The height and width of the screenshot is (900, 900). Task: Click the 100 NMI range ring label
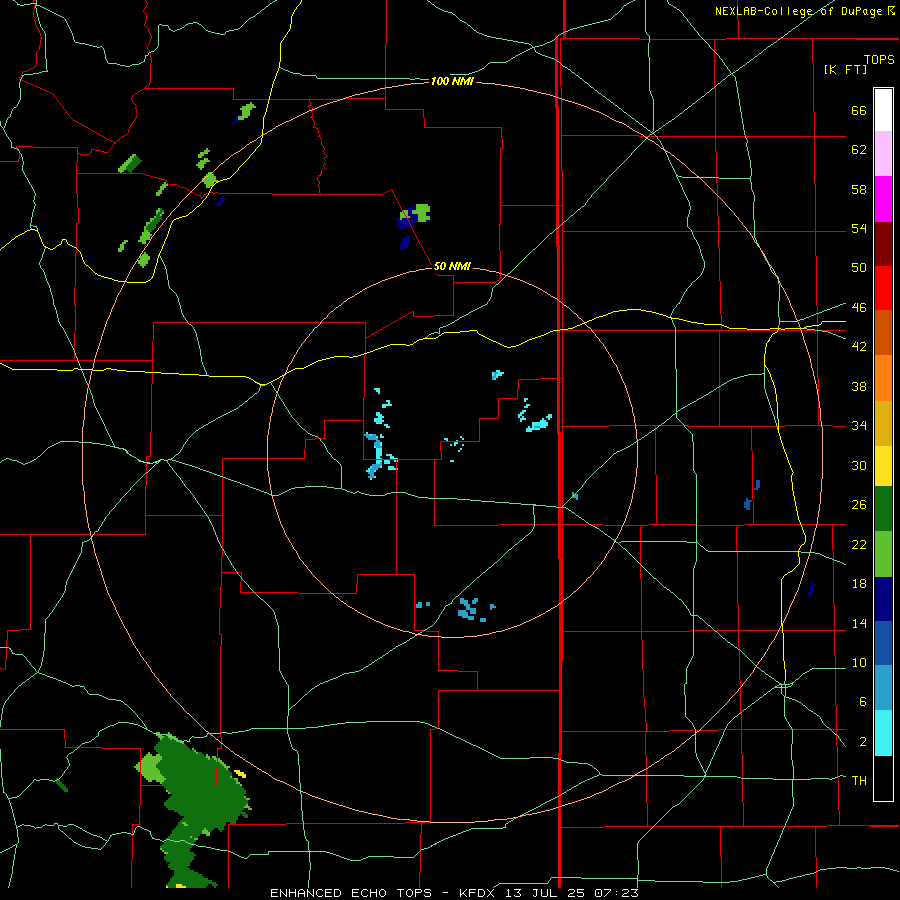(452, 82)
